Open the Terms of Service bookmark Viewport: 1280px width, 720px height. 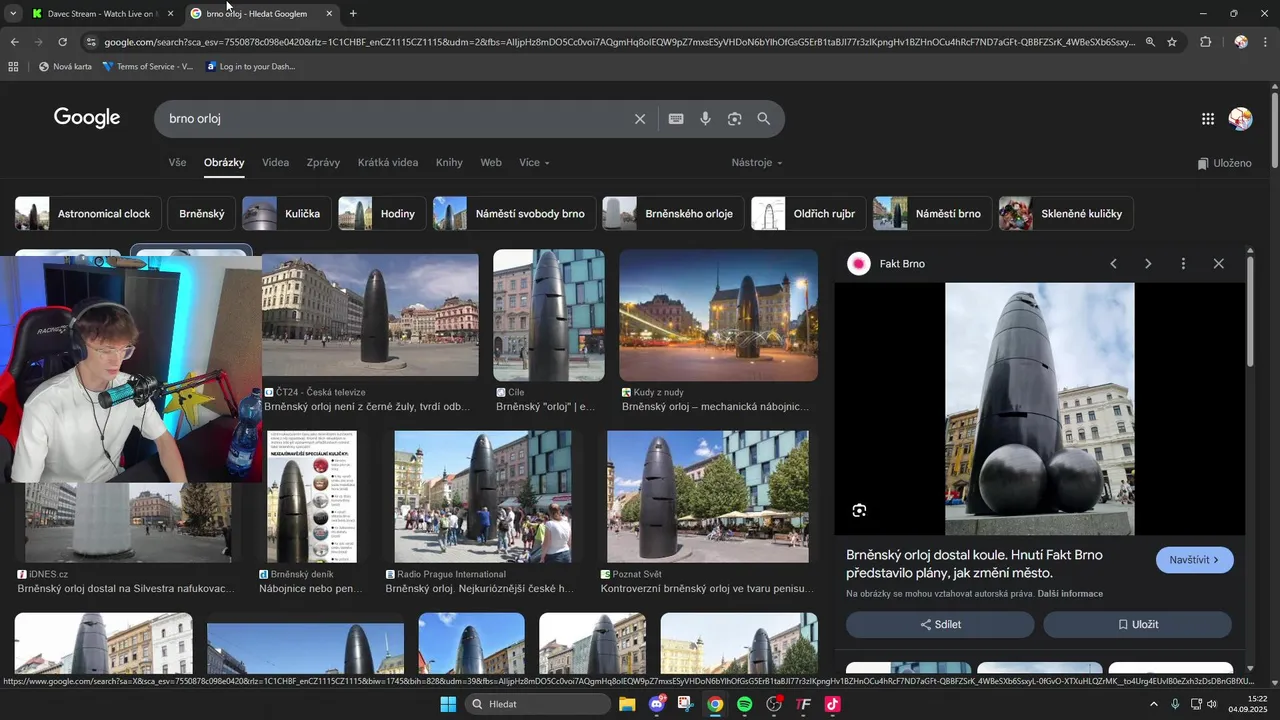[147, 67]
